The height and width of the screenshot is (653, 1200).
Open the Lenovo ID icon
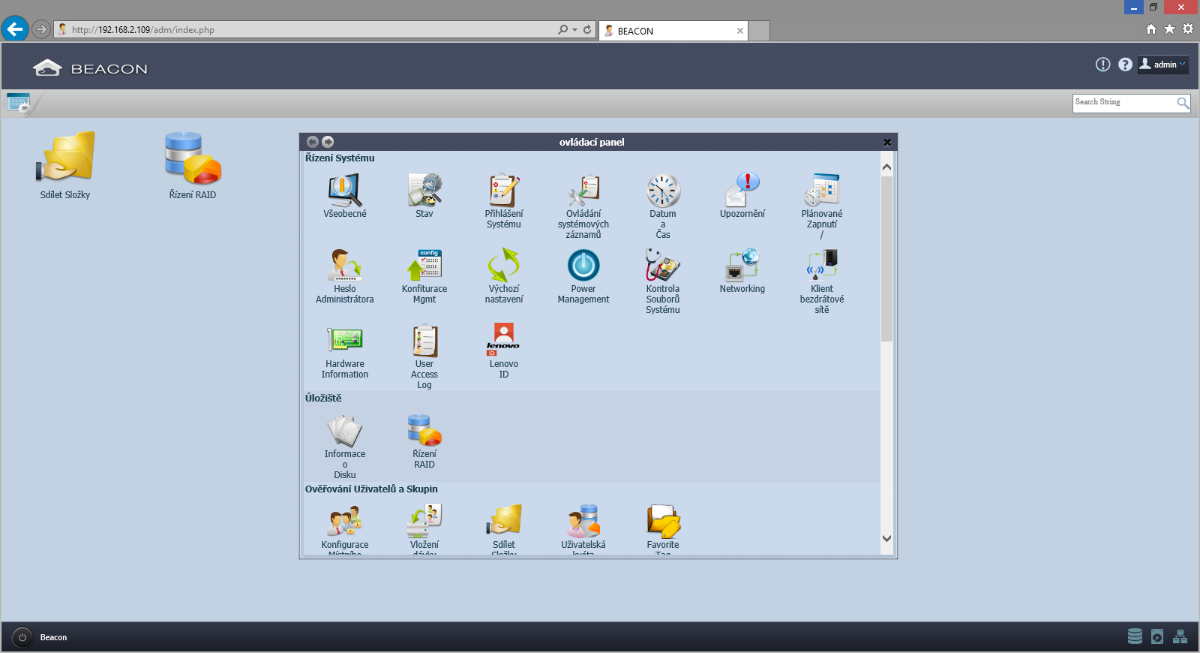[x=503, y=341]
